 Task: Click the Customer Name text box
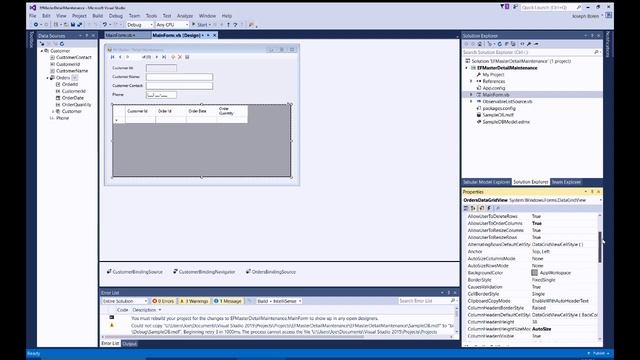(x=179, y=77)
